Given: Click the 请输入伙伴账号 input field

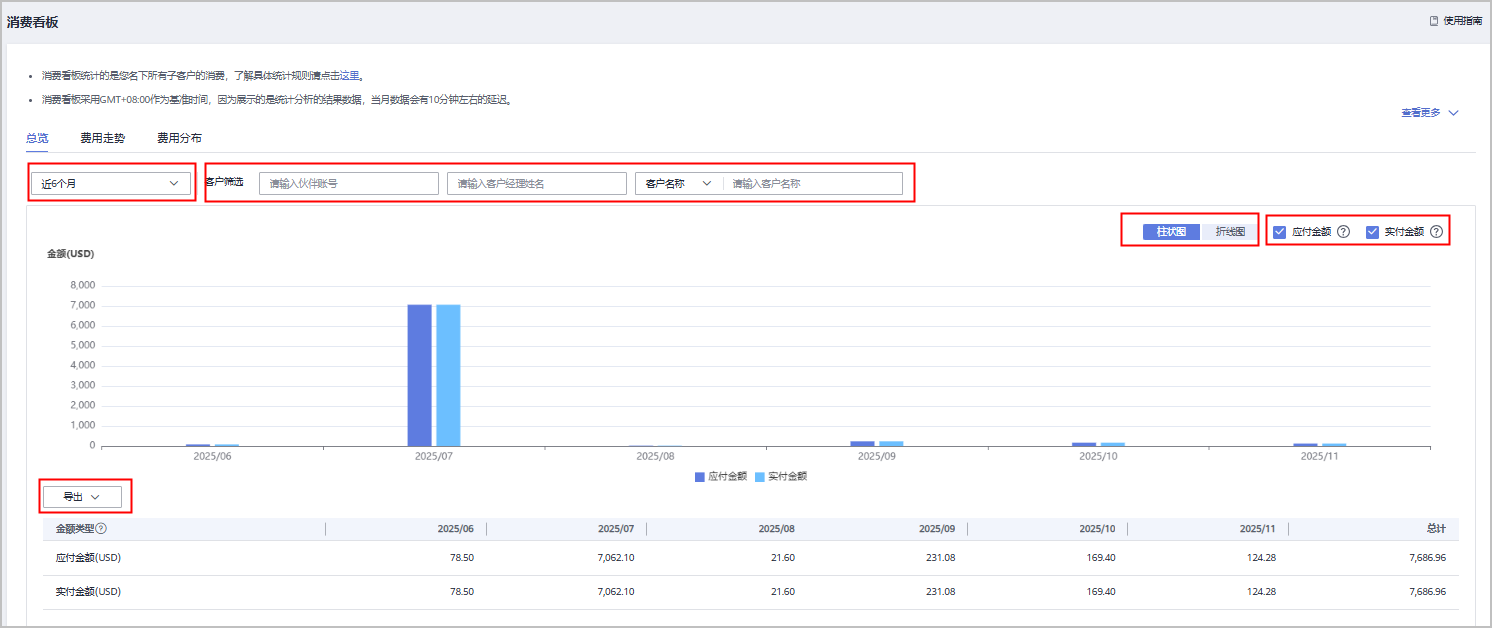Looking at the screenshot, I should 348,184.
